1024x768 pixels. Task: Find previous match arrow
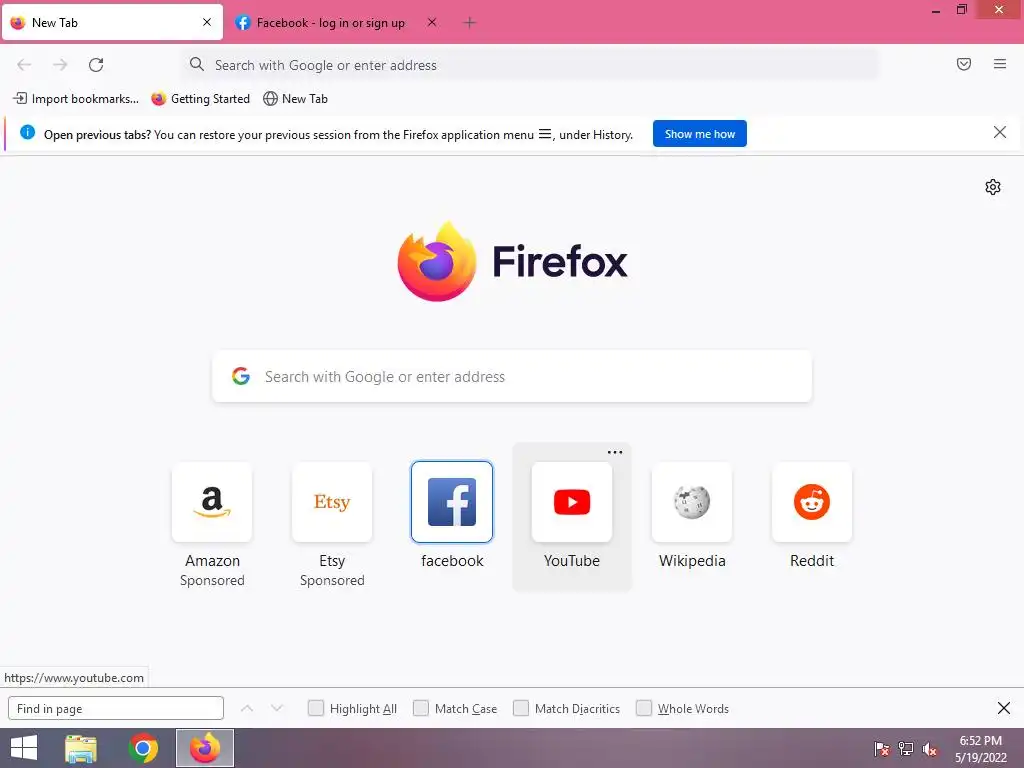pyautogui.click(x=247, y=708)
